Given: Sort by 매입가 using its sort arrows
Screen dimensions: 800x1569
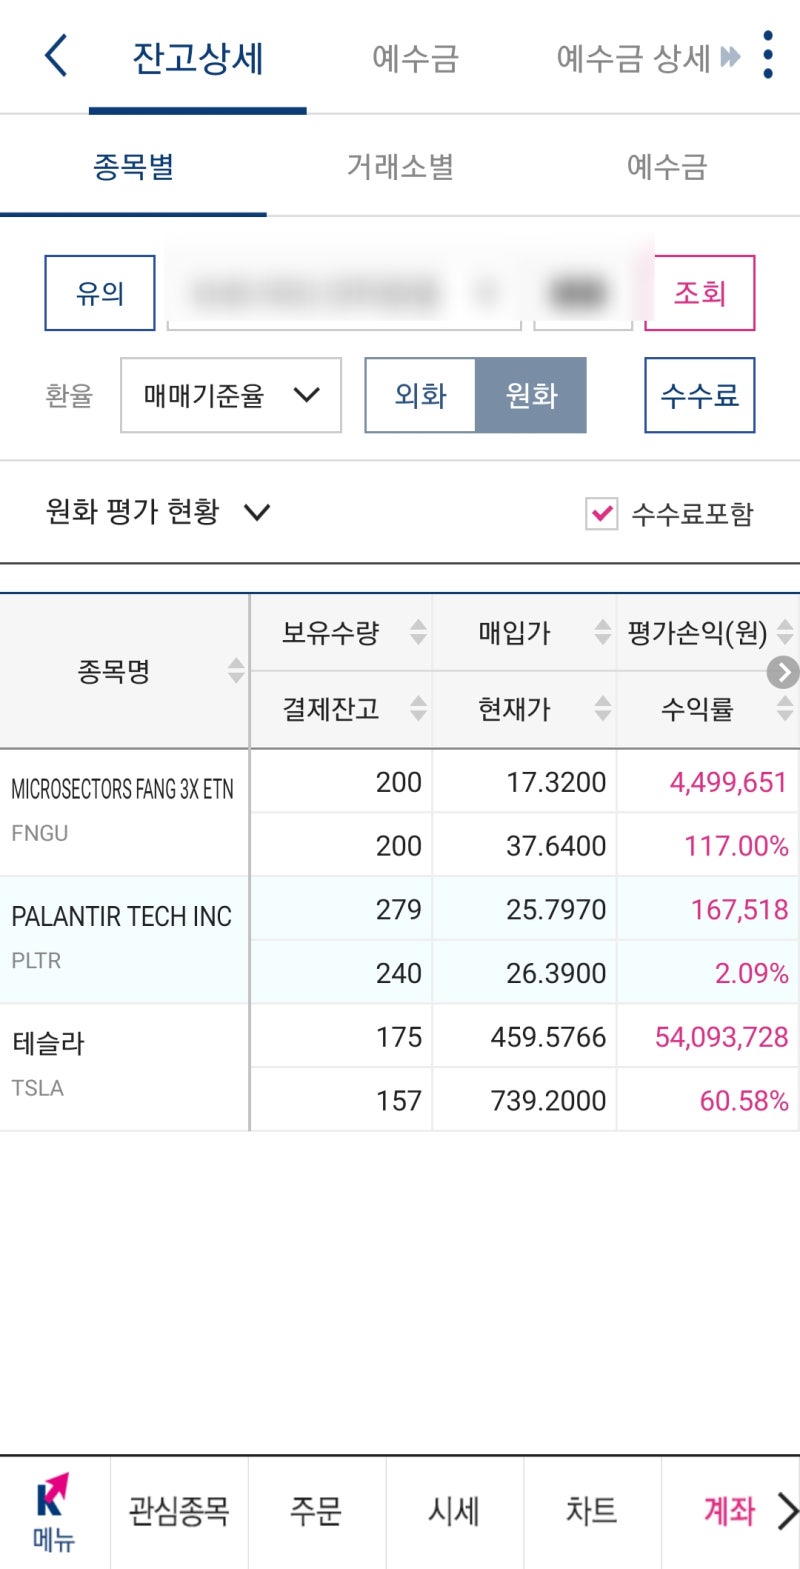Looking at the screenshot, I should pyautogui.click(x=601, y=632).
